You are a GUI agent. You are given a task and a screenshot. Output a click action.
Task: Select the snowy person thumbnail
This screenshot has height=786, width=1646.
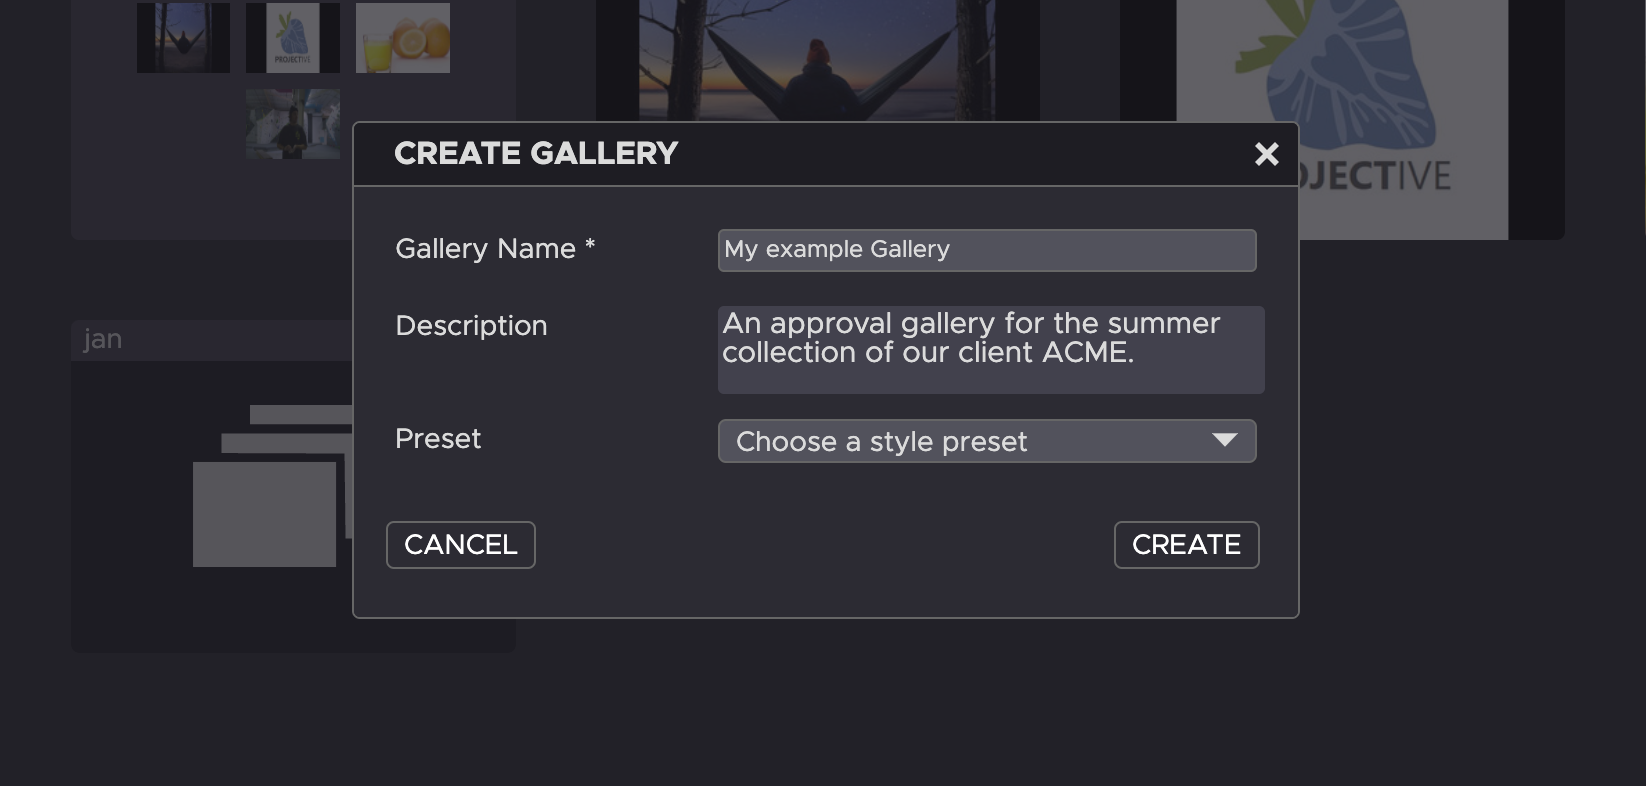tap(293, 124)
